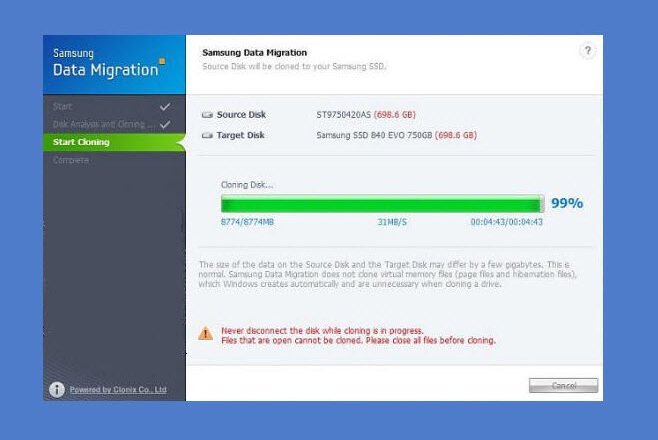Click the checkmark next to the Start step
Screen dimensions: 658x440
[x=165, y=107]
